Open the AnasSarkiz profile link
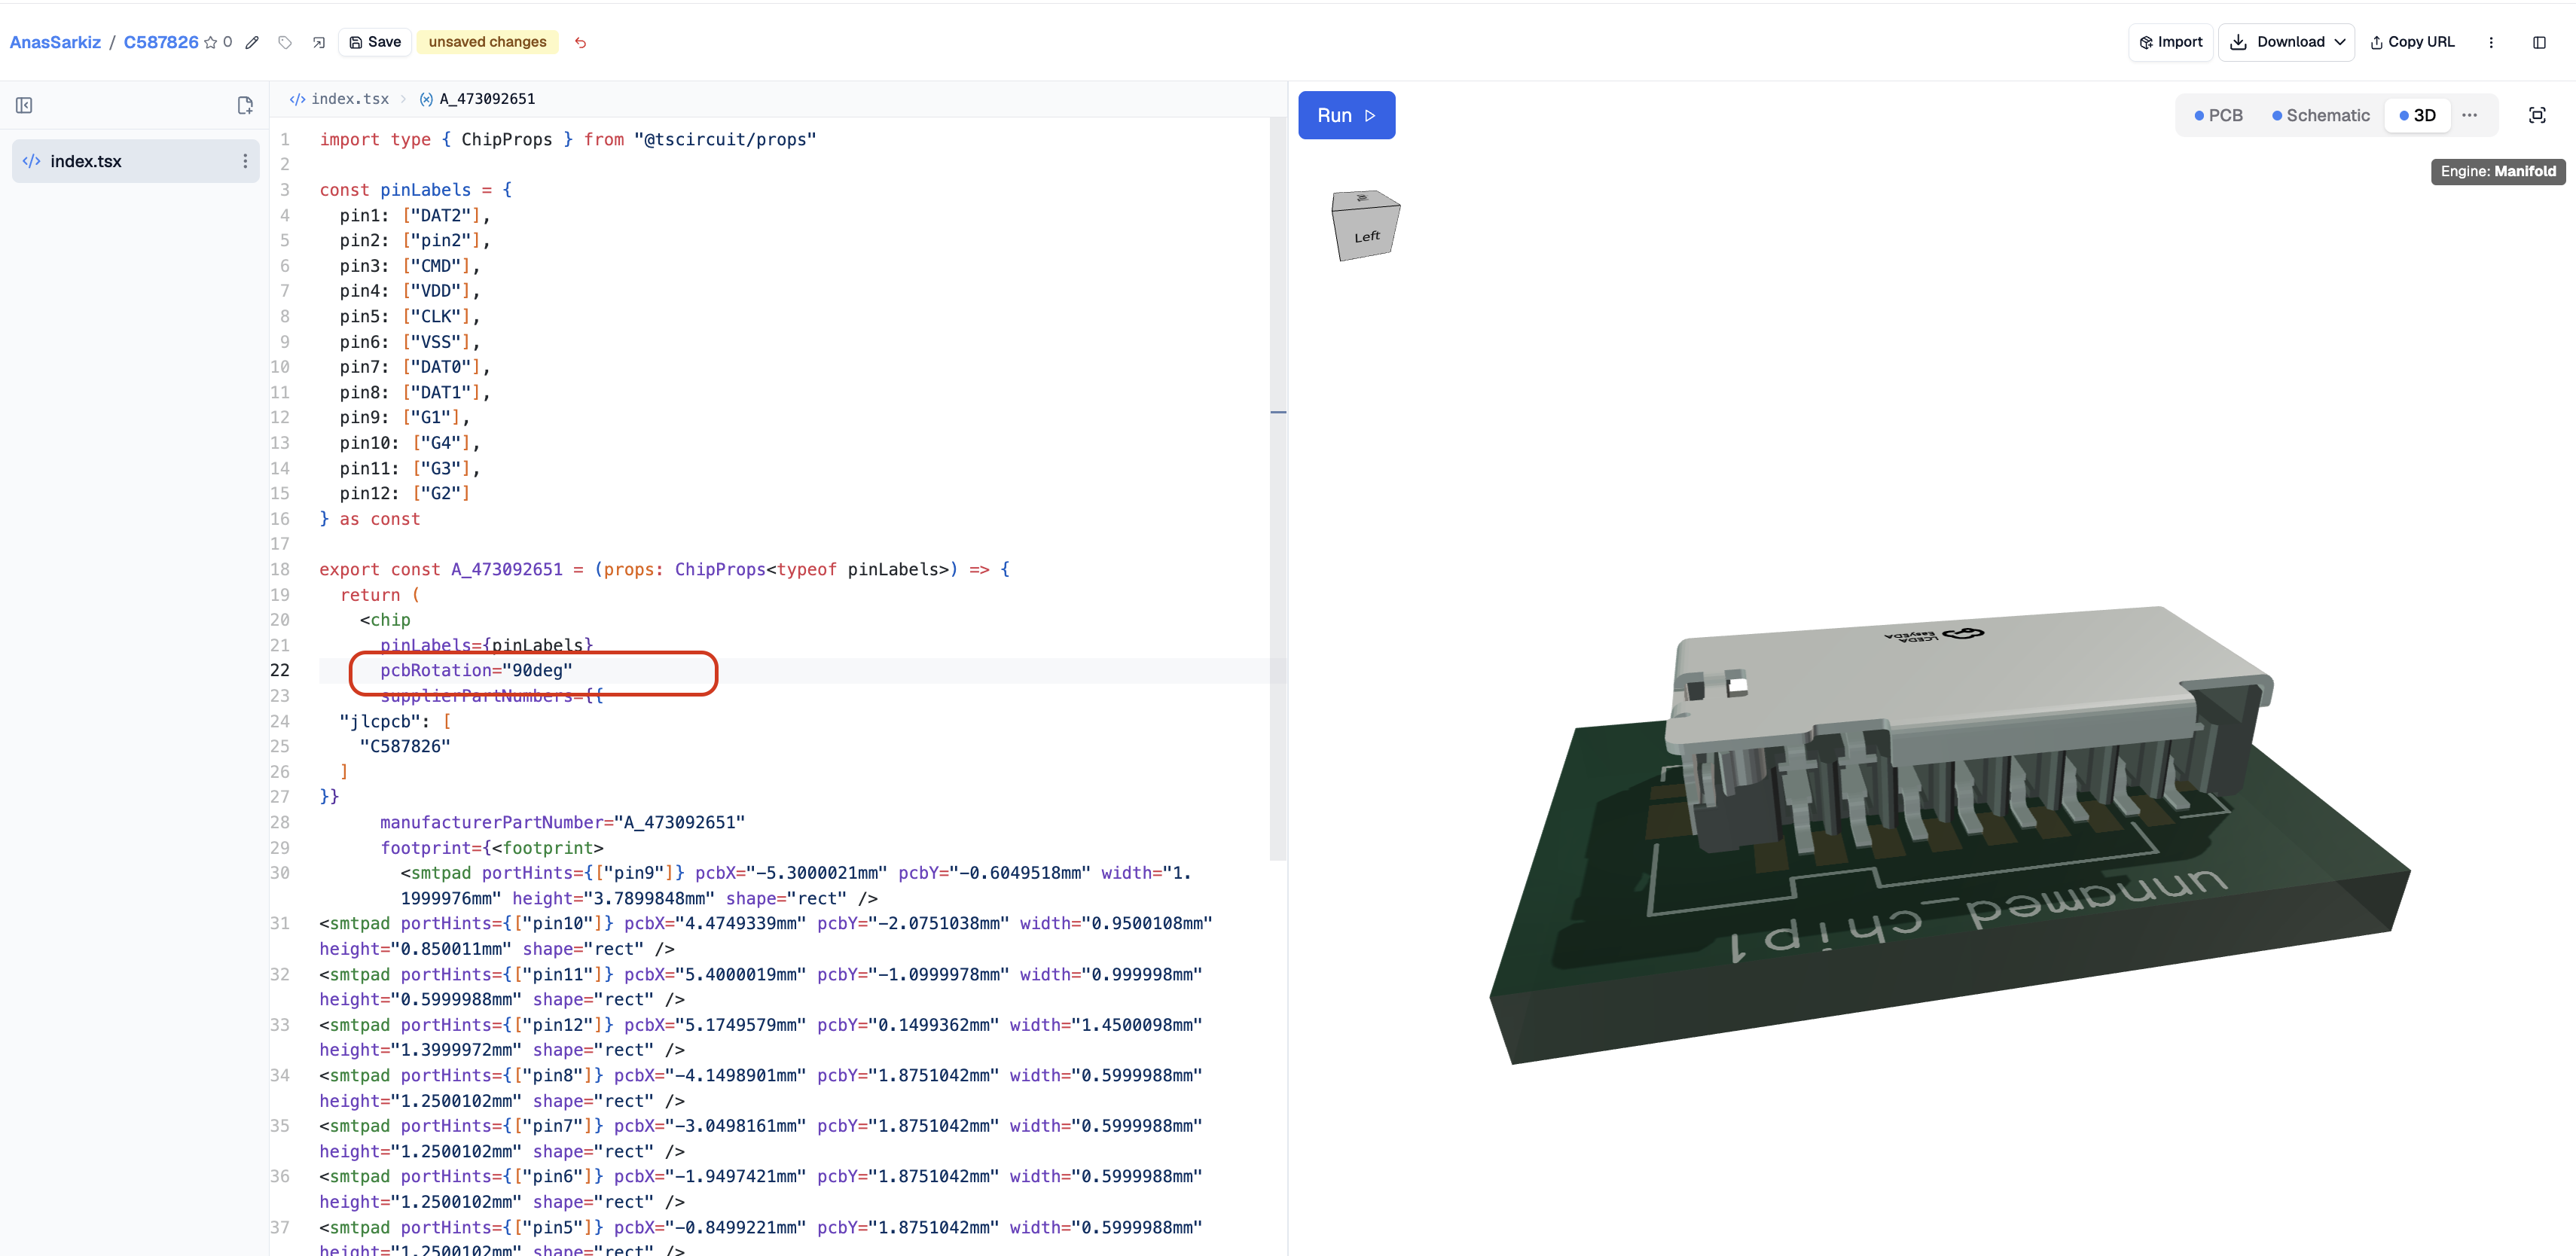The image size is (2576, 1256). pyautogui.click(x=55, y=42)
